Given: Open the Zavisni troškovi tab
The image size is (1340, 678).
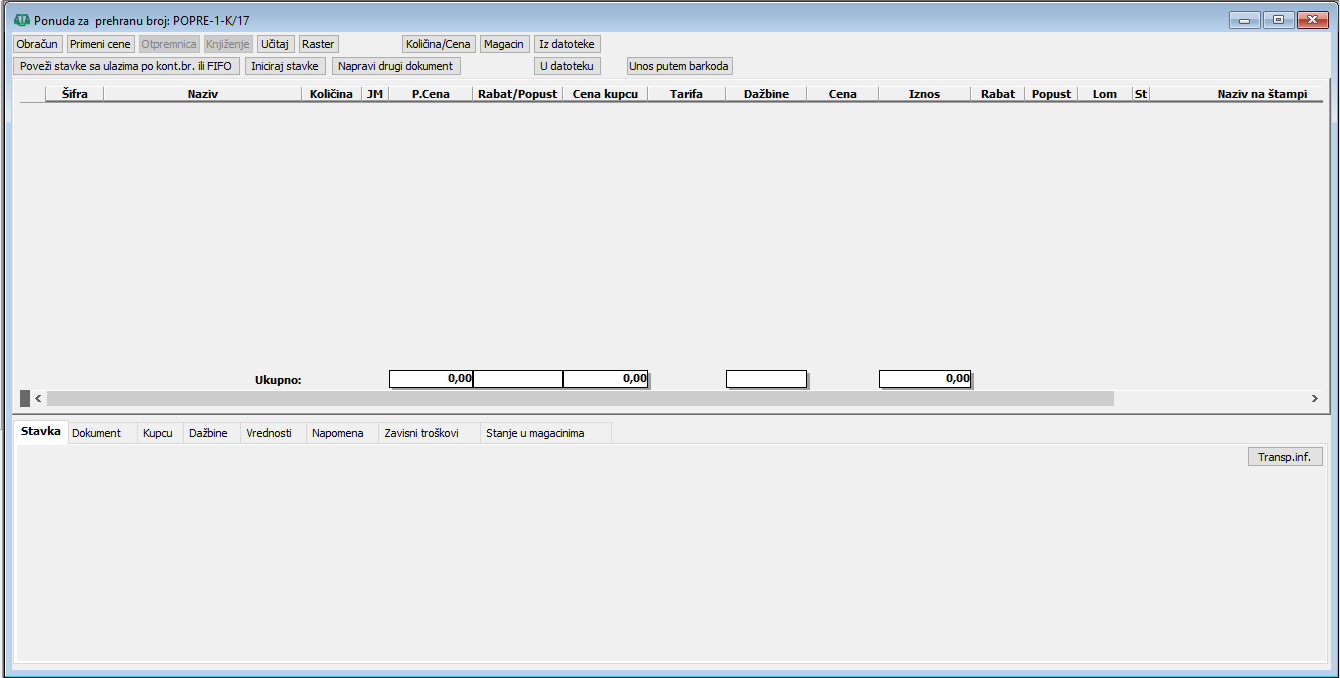Looking at the screenshot, I should [x=421, y=433].
